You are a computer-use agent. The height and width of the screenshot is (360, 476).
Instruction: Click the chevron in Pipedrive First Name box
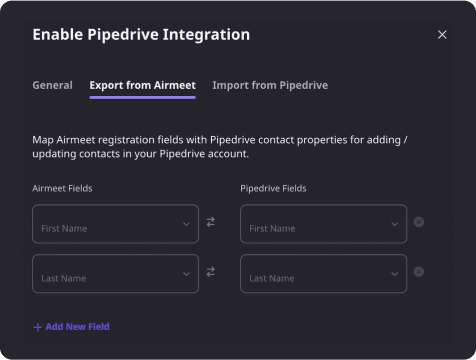click(394, 224)
